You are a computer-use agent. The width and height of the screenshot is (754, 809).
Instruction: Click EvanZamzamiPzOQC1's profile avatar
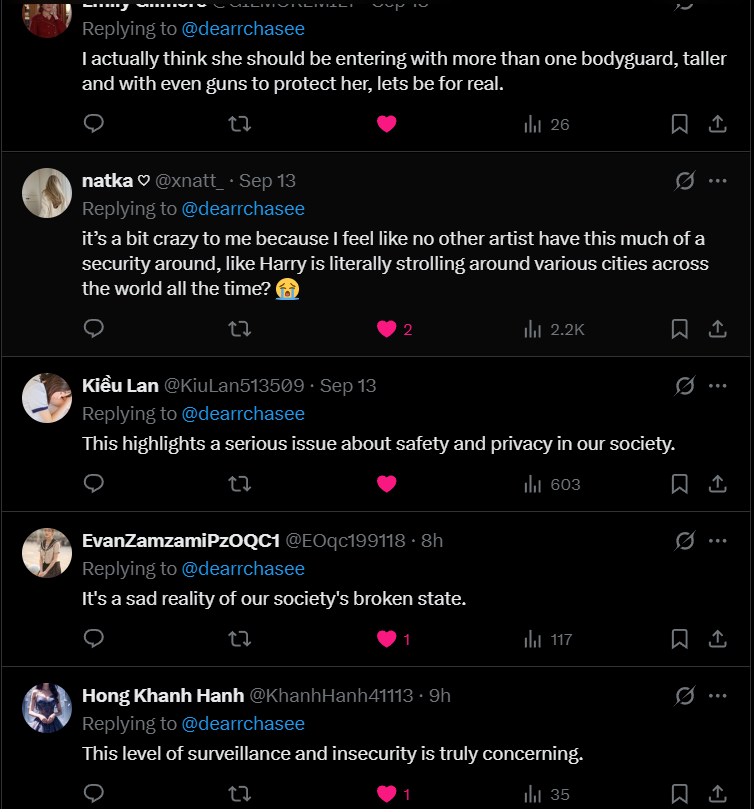[x=46, y=553]
